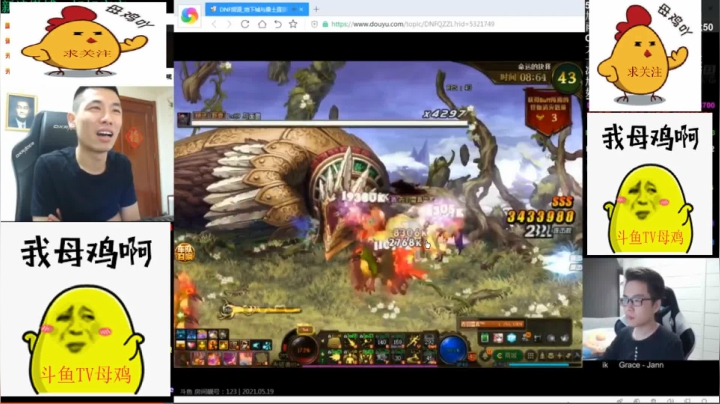Open the browser home page
Viewport: 720px width, 404px height.
(x=262, y=24)
